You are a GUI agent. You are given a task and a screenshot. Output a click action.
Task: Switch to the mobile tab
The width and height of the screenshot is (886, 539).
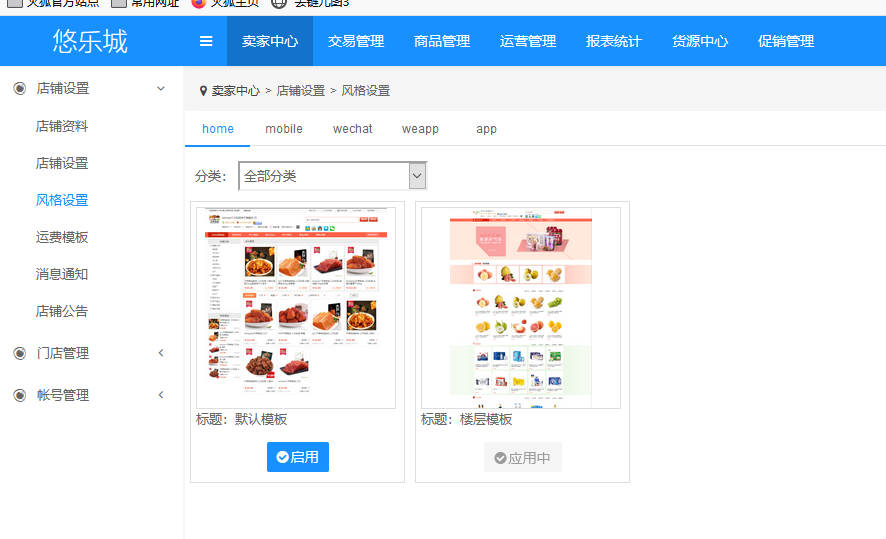pos(284,129)
